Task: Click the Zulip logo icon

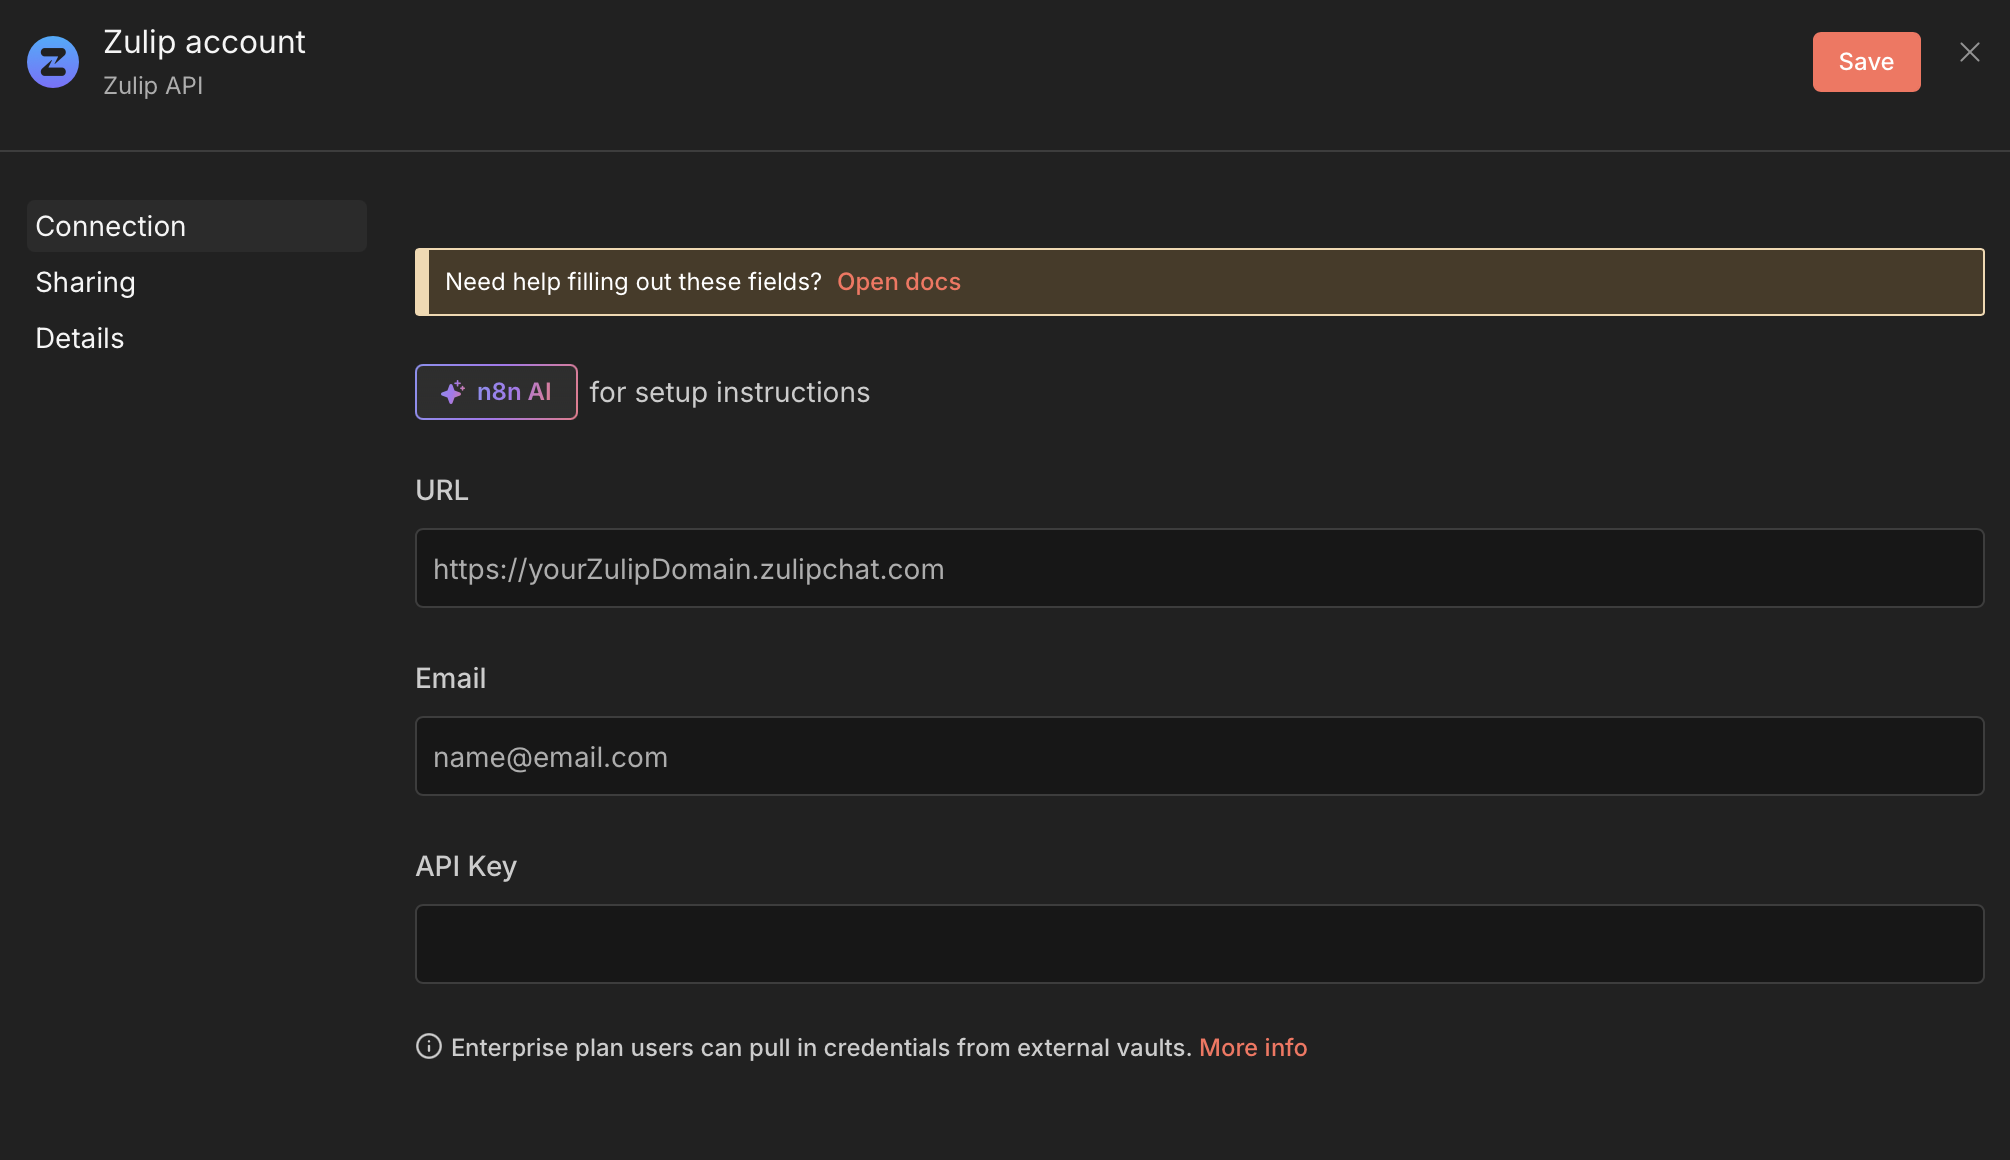Action: tap(53, 62)
